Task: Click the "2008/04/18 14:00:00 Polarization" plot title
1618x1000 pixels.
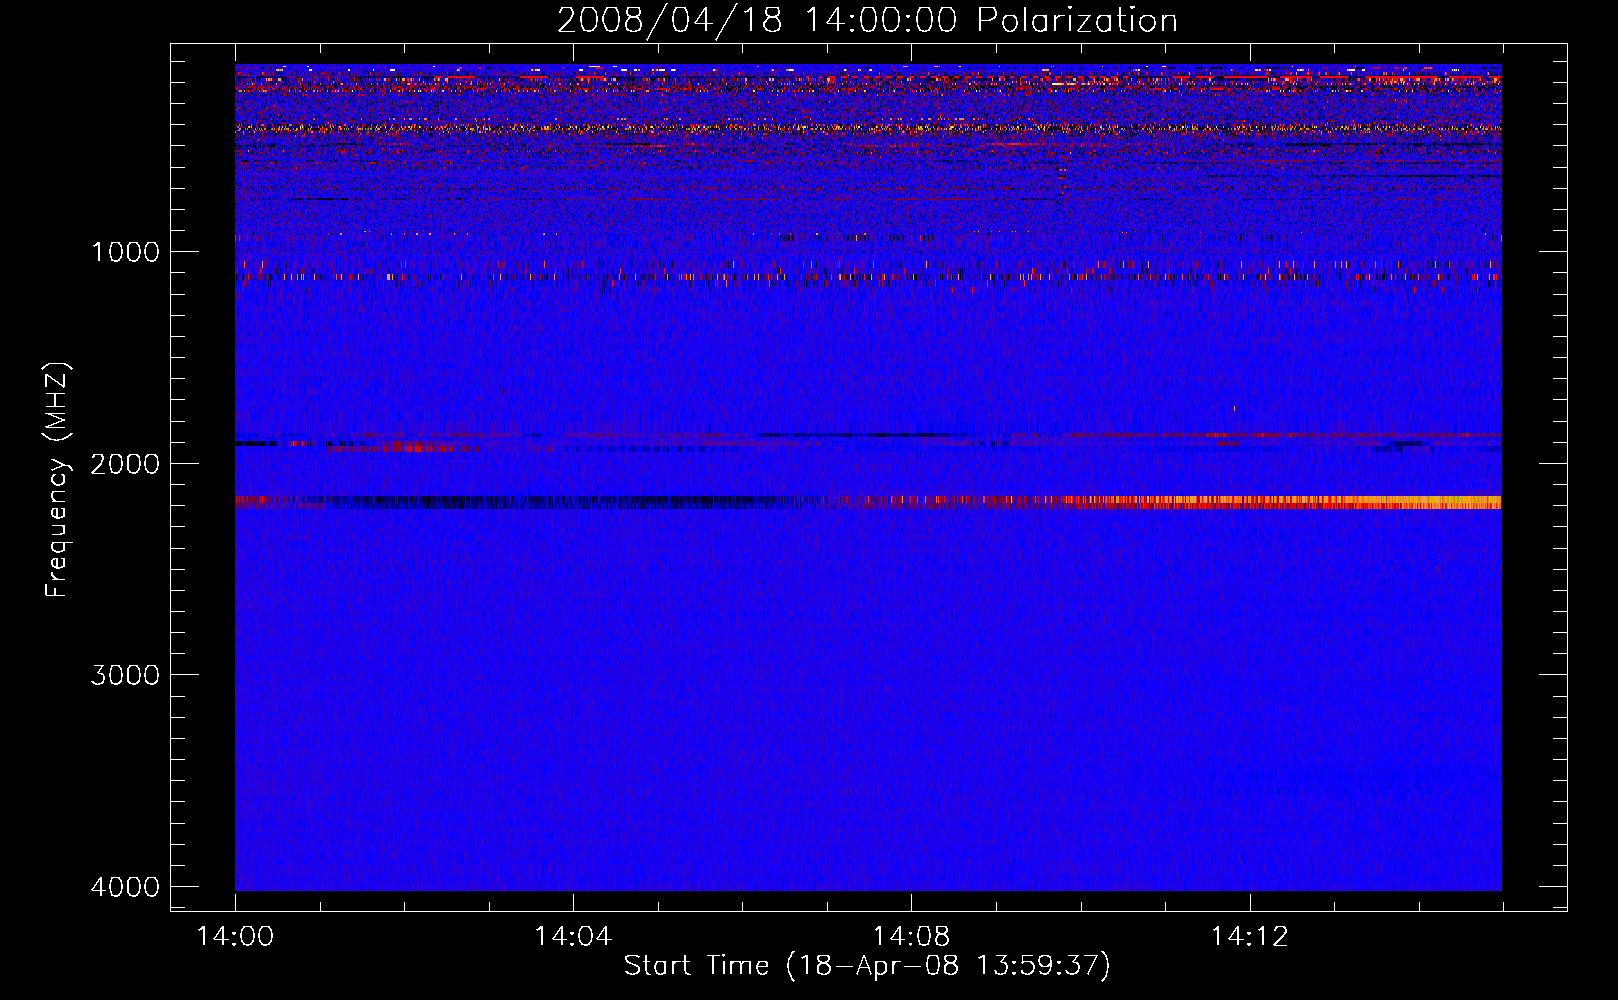Action: (x=867, y=20)
